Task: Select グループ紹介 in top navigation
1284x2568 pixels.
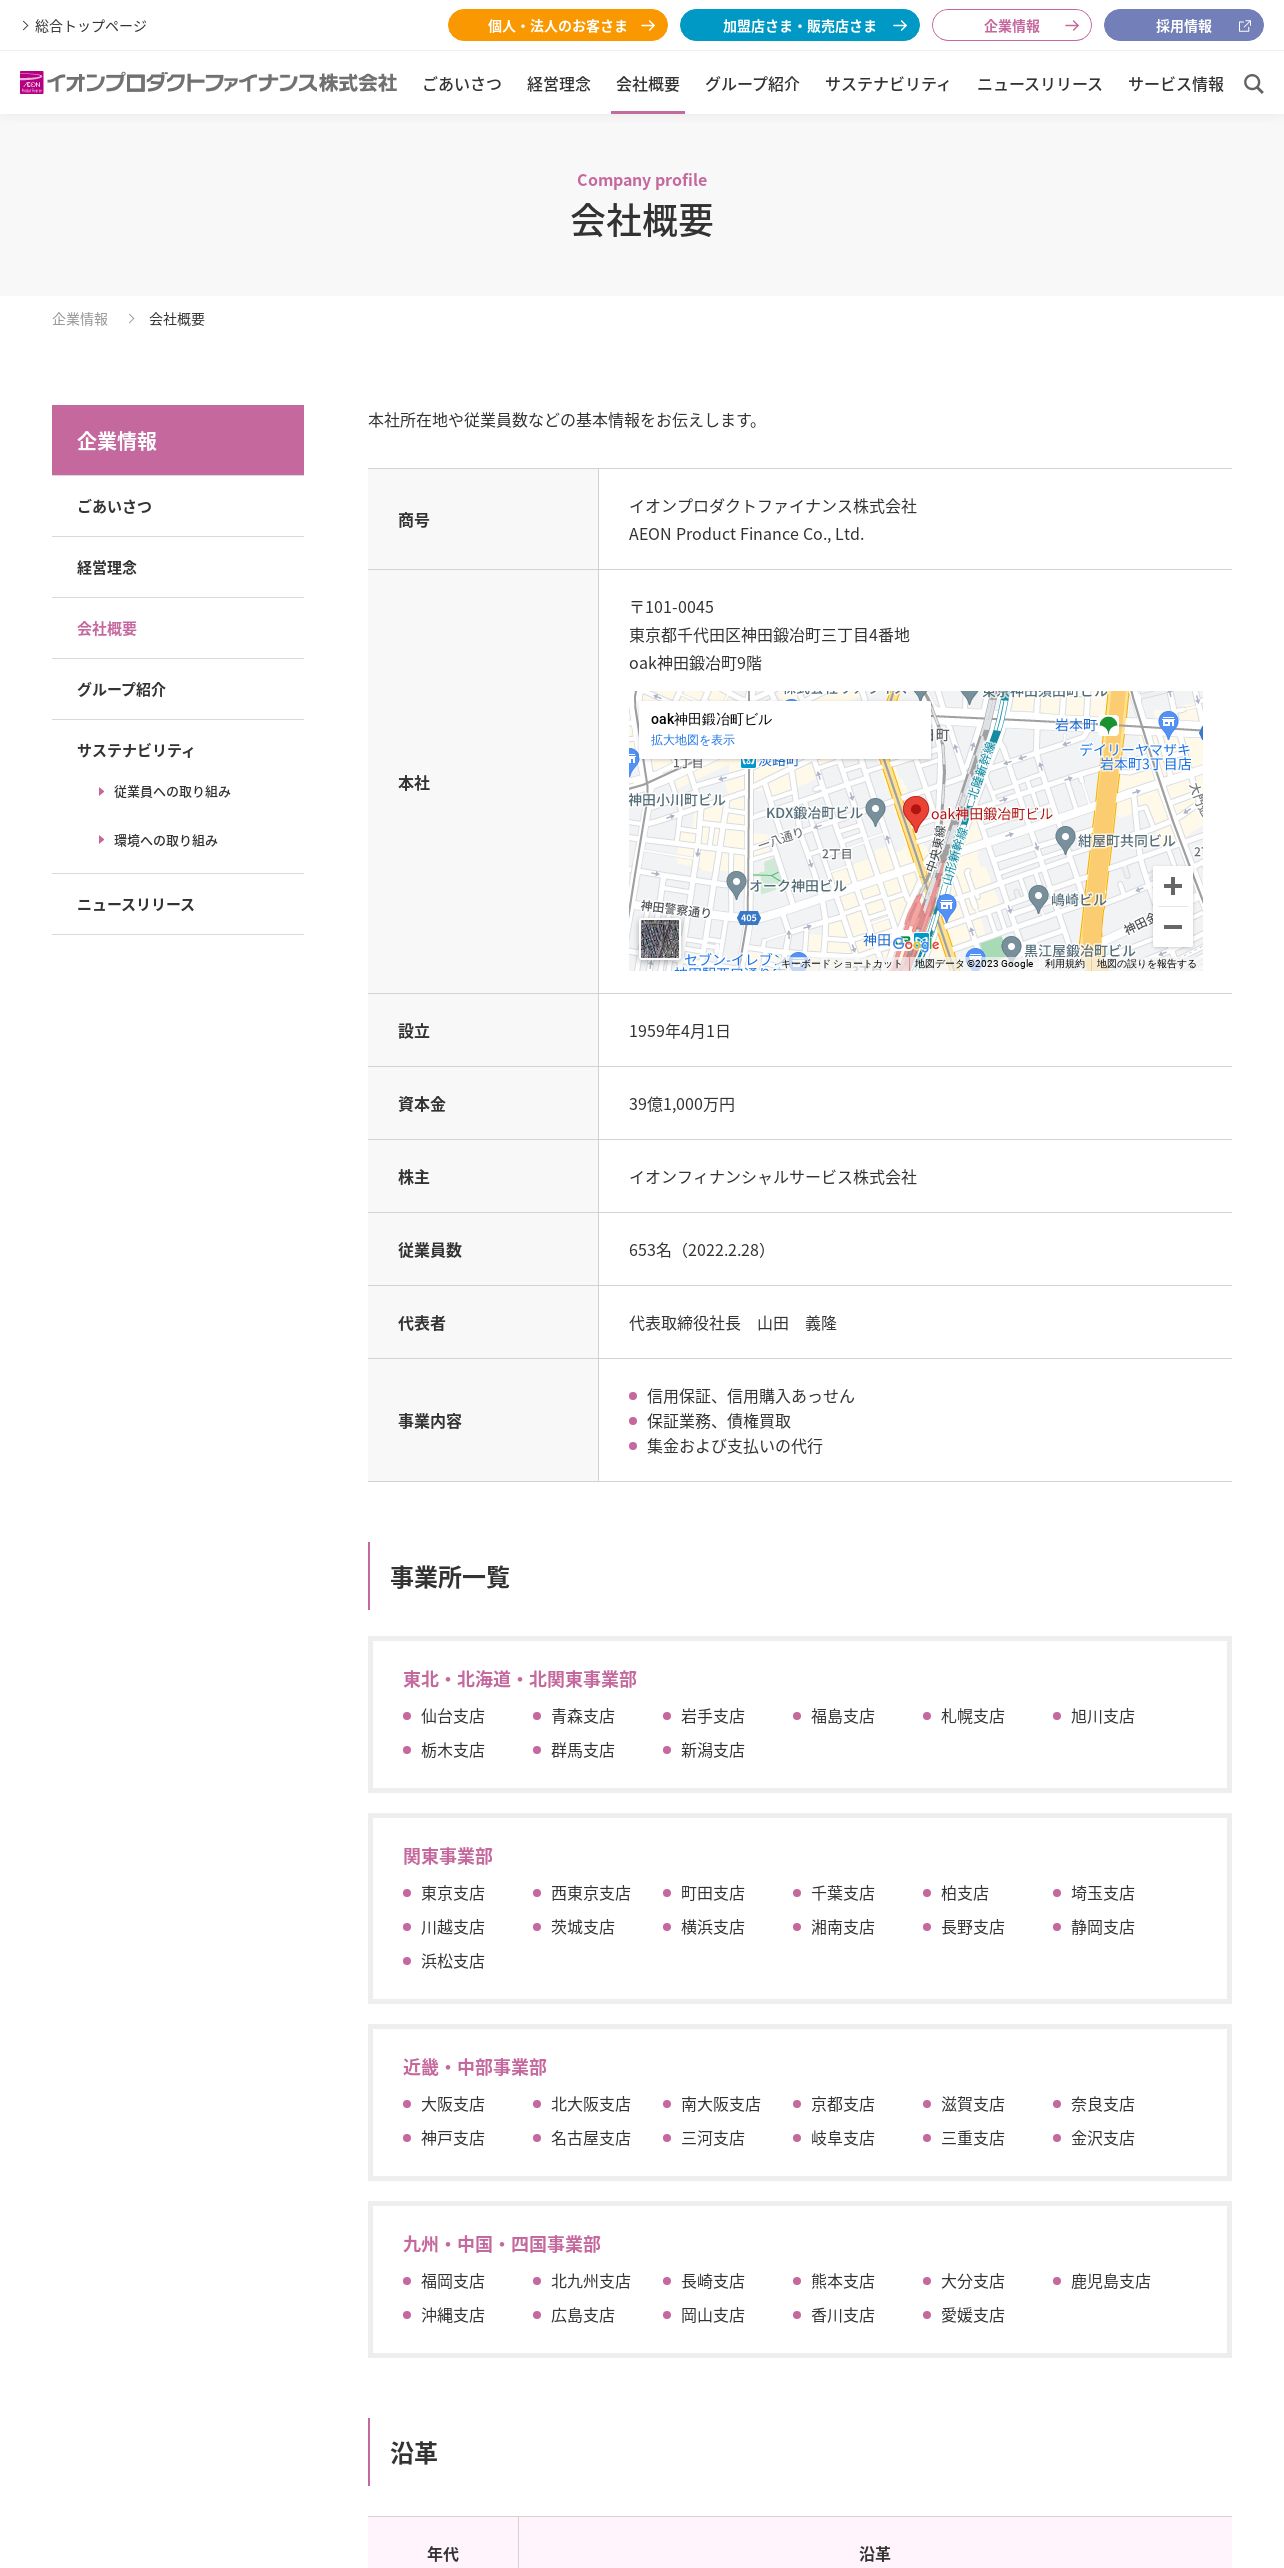Action: [x=752, y=84]
